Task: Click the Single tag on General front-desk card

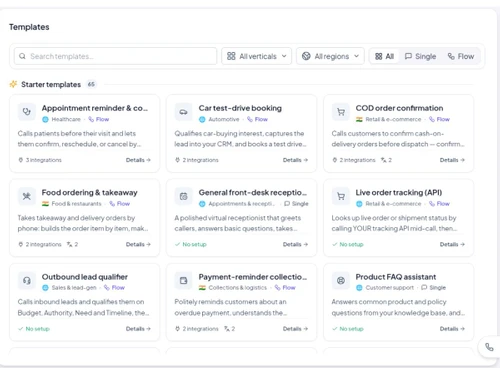Action: [296, 204]
